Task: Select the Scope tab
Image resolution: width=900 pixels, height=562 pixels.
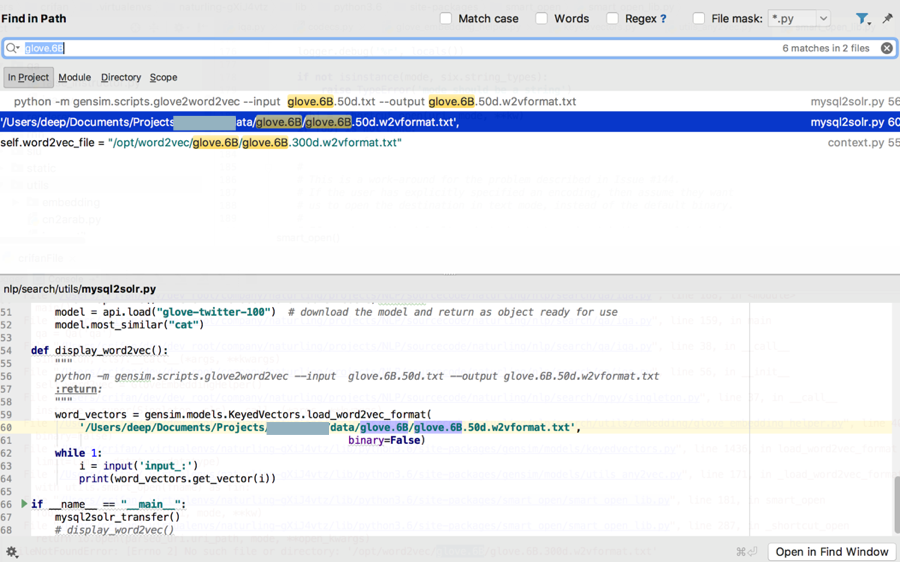Action: coord(163,77)
